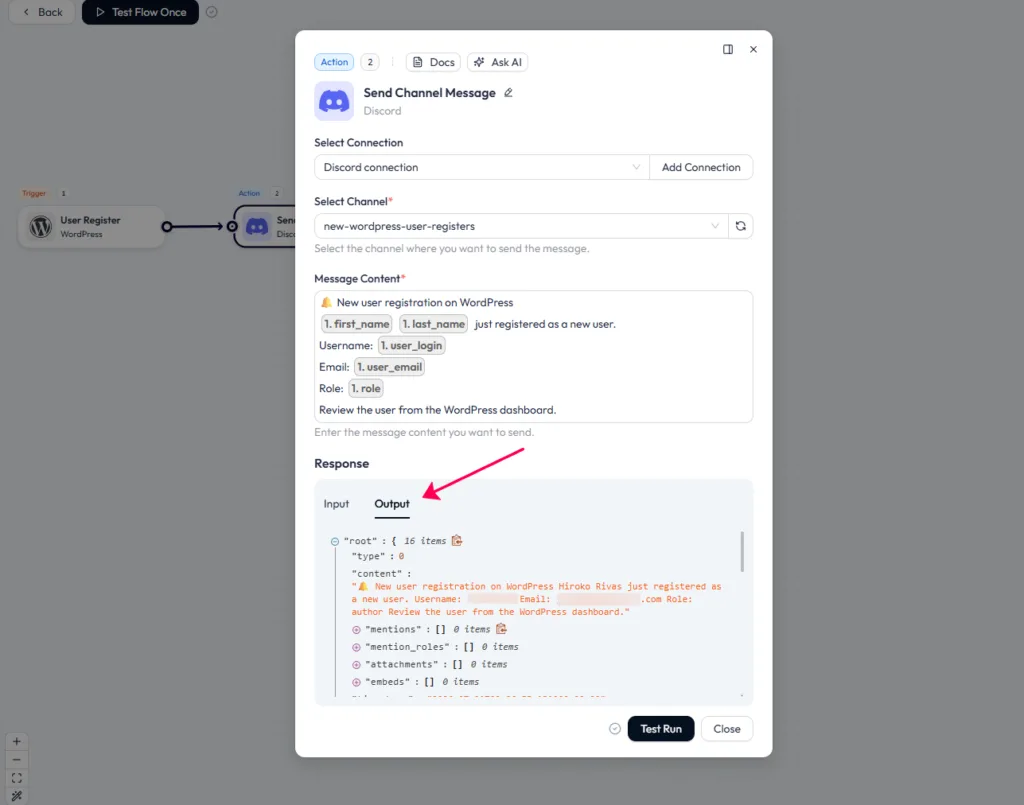
Task: Expand the embeds JSON array
Action: [356, 682]
